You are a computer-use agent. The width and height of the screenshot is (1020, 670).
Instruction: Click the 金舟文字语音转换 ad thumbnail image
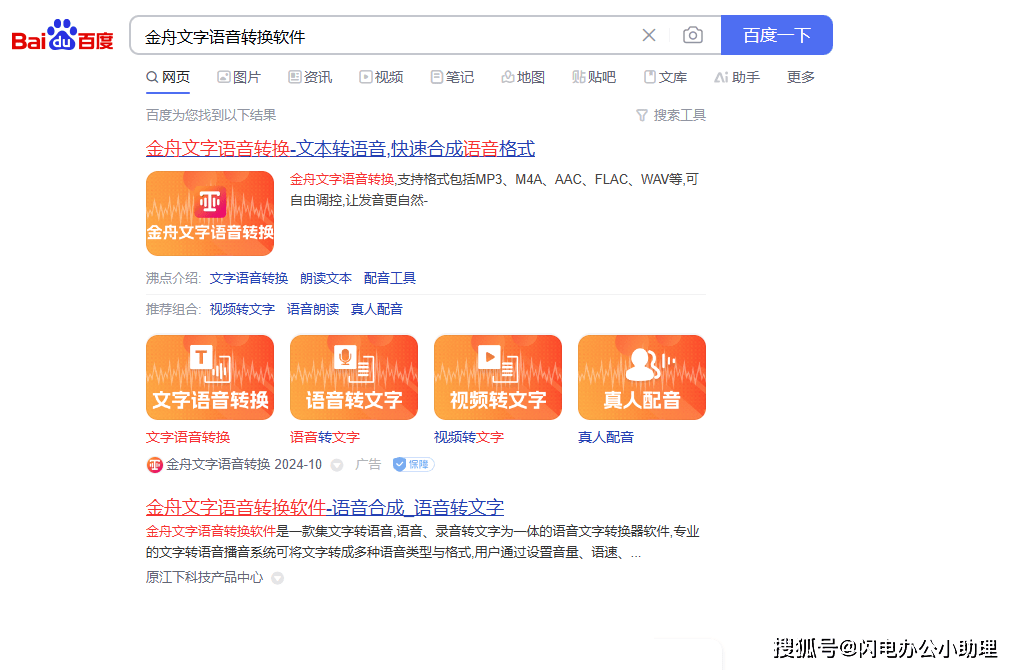point(209,213)
